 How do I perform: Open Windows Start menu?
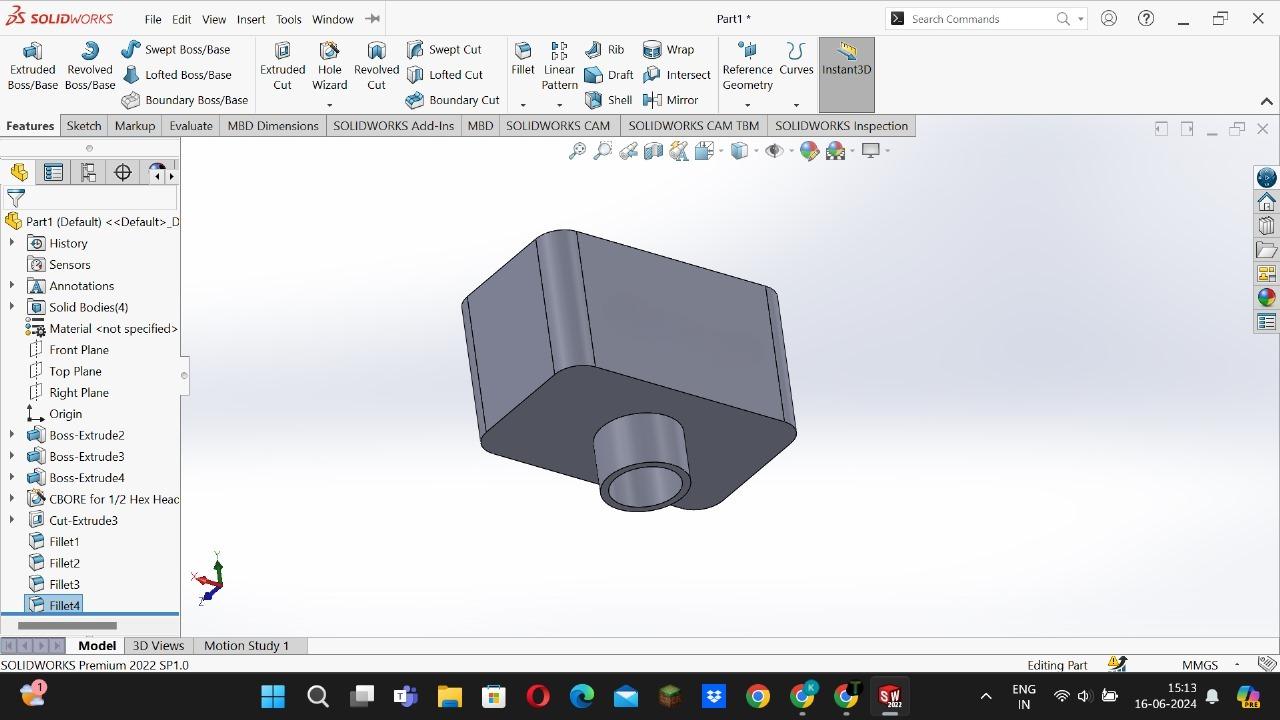pyautogui.click(x=273, y=696)
